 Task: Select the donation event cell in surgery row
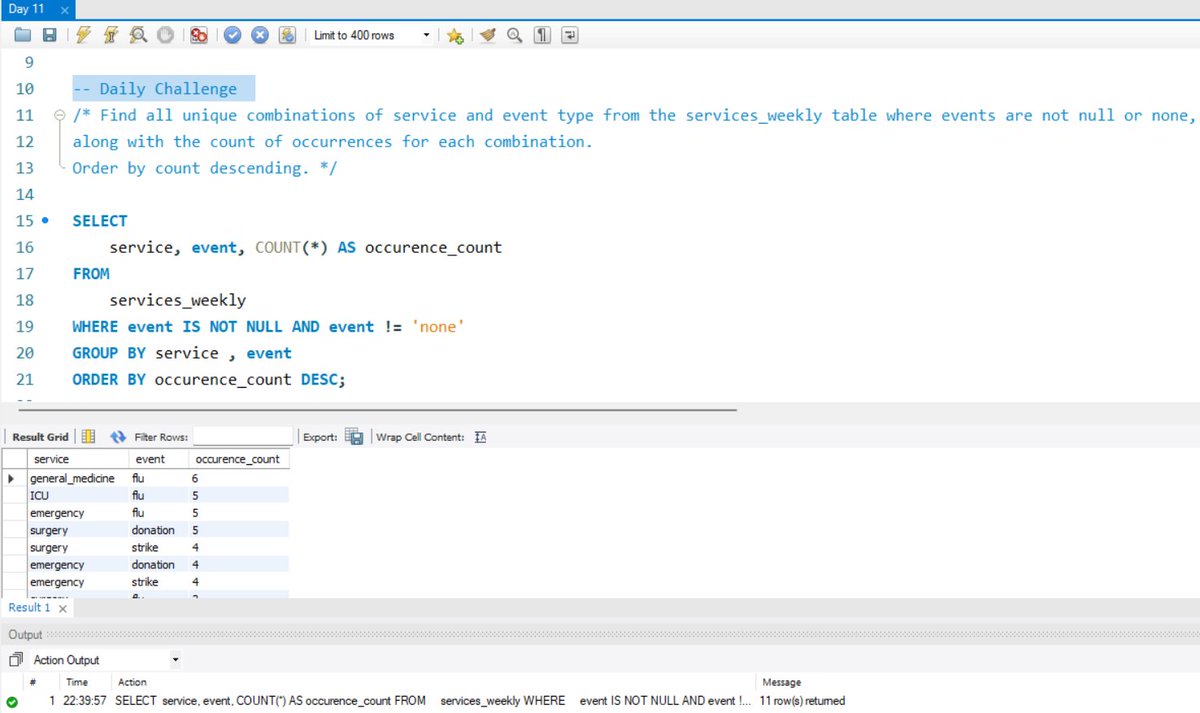158,530
